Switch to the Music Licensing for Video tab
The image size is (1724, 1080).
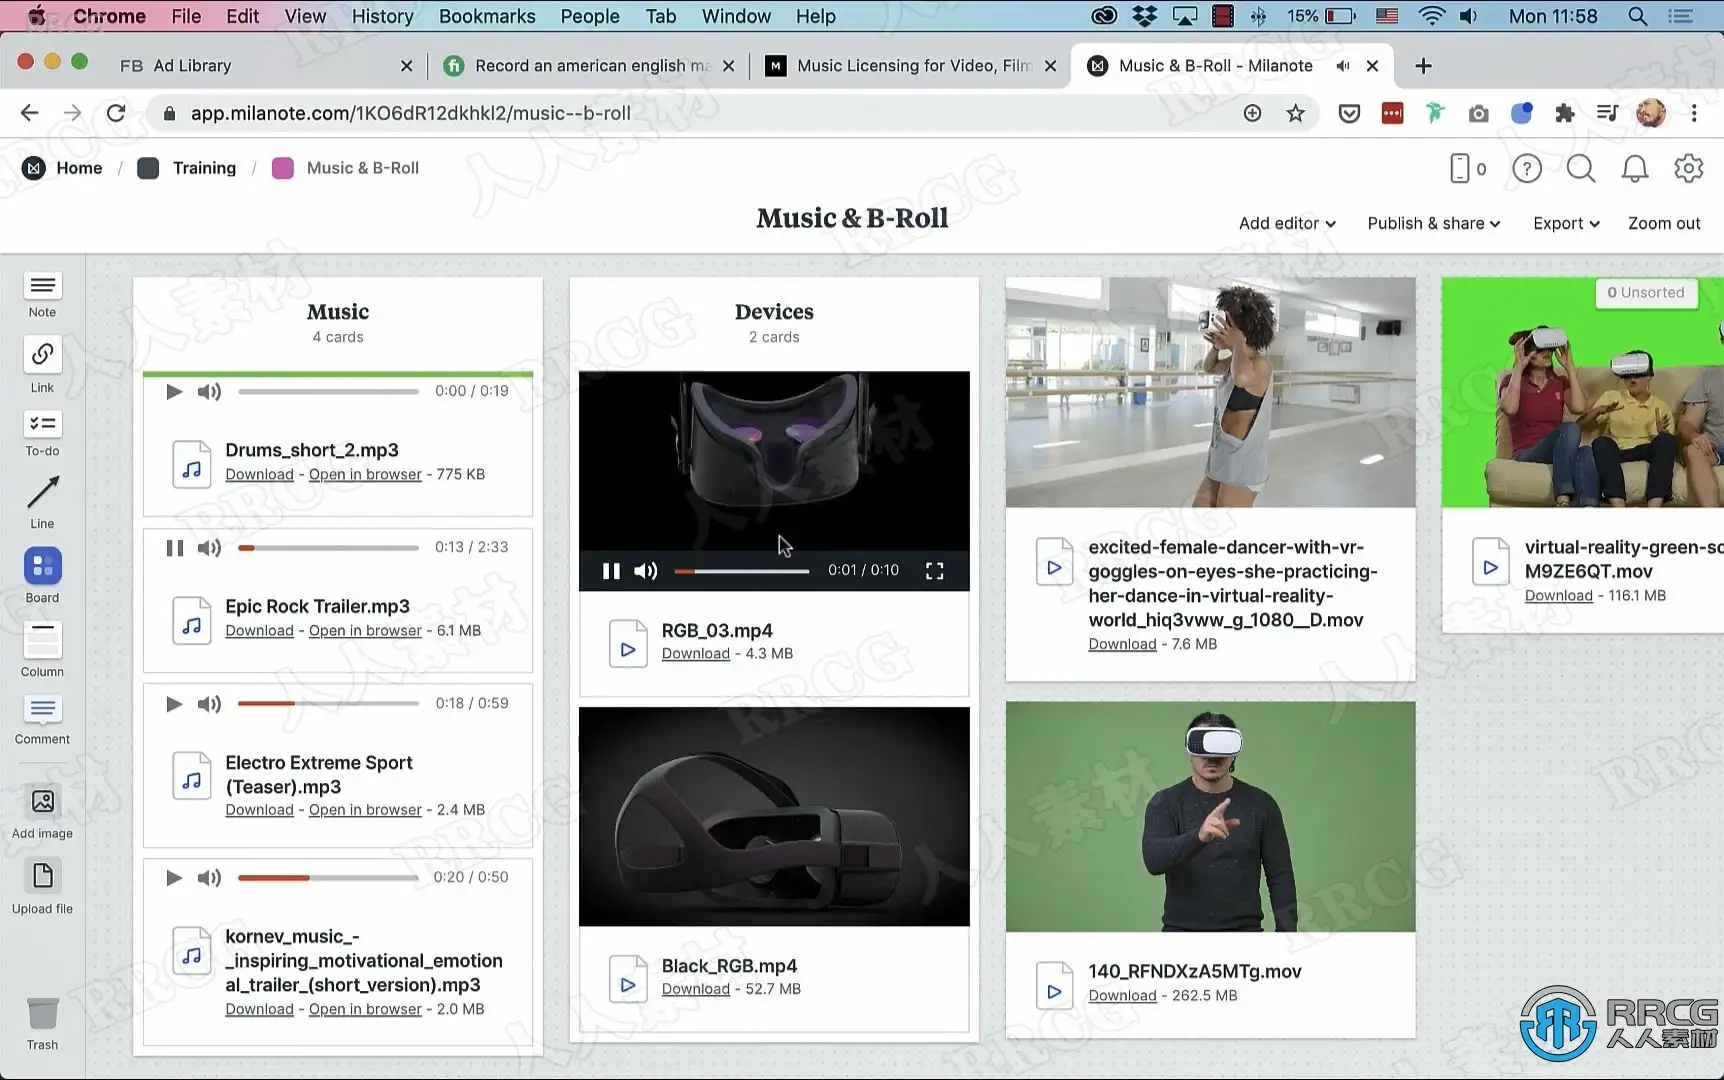pos(910,65)
